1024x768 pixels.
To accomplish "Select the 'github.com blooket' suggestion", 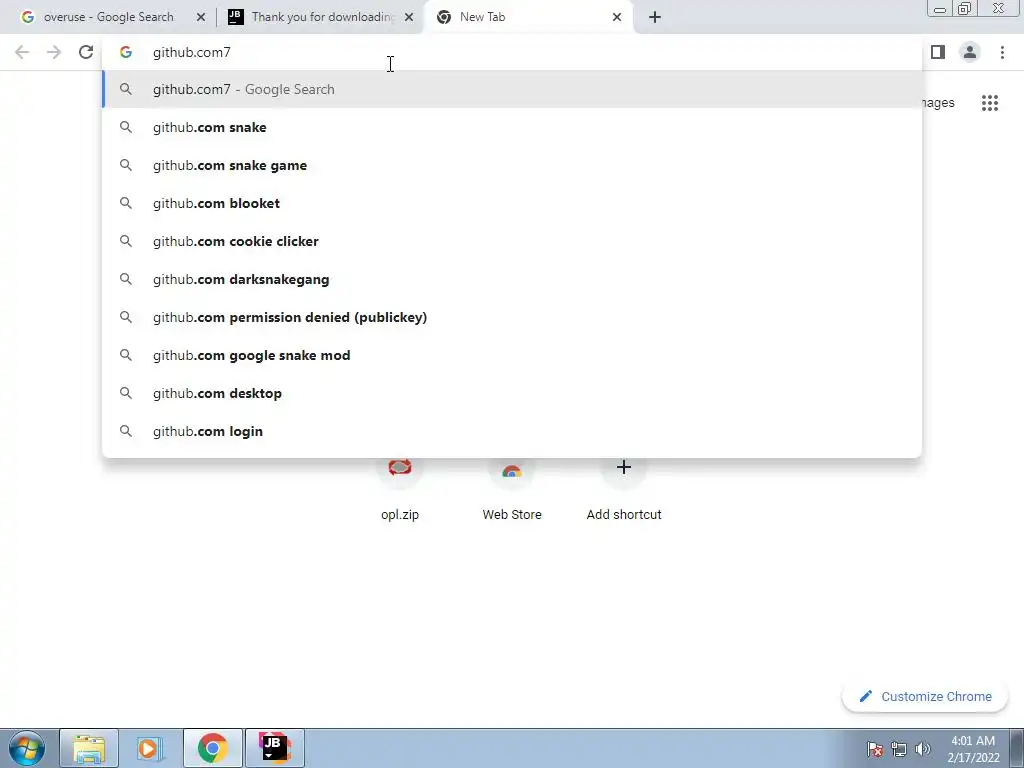I will pyautogui.click(x=513, y=203).
